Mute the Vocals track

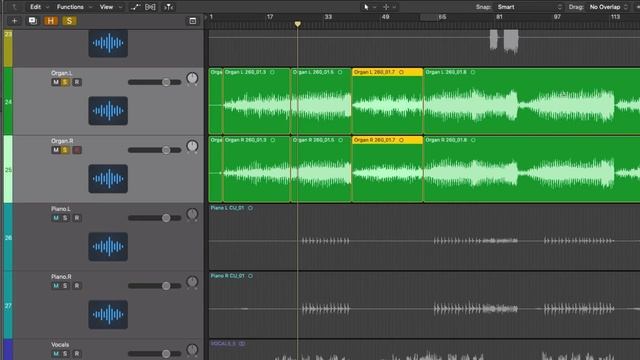point(56,353)
